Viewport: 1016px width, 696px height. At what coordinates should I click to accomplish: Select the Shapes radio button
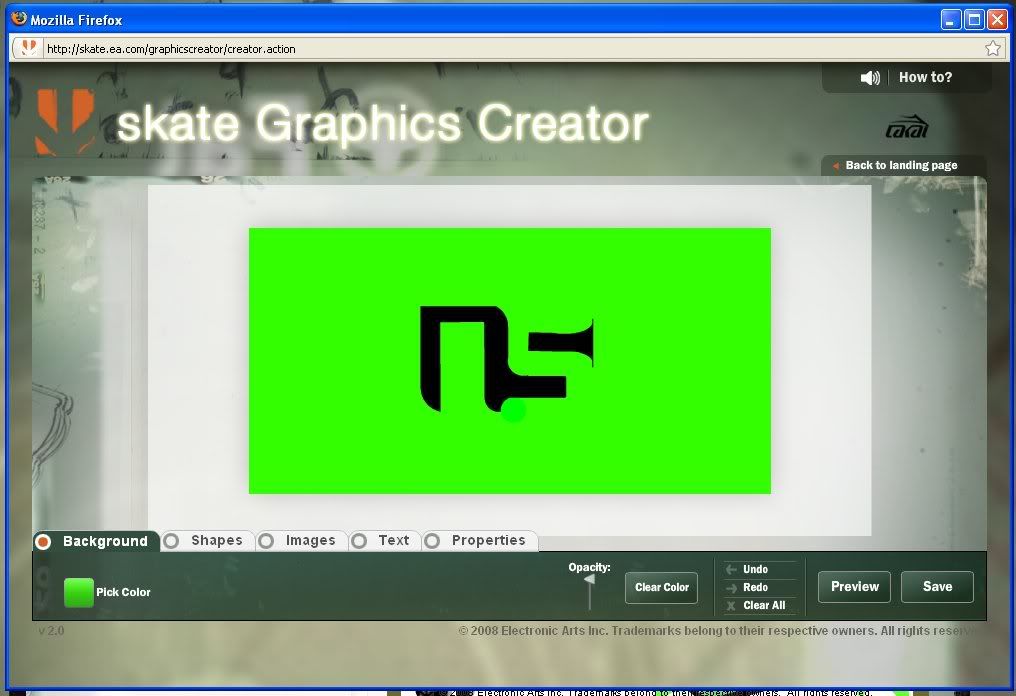point(172,541)
